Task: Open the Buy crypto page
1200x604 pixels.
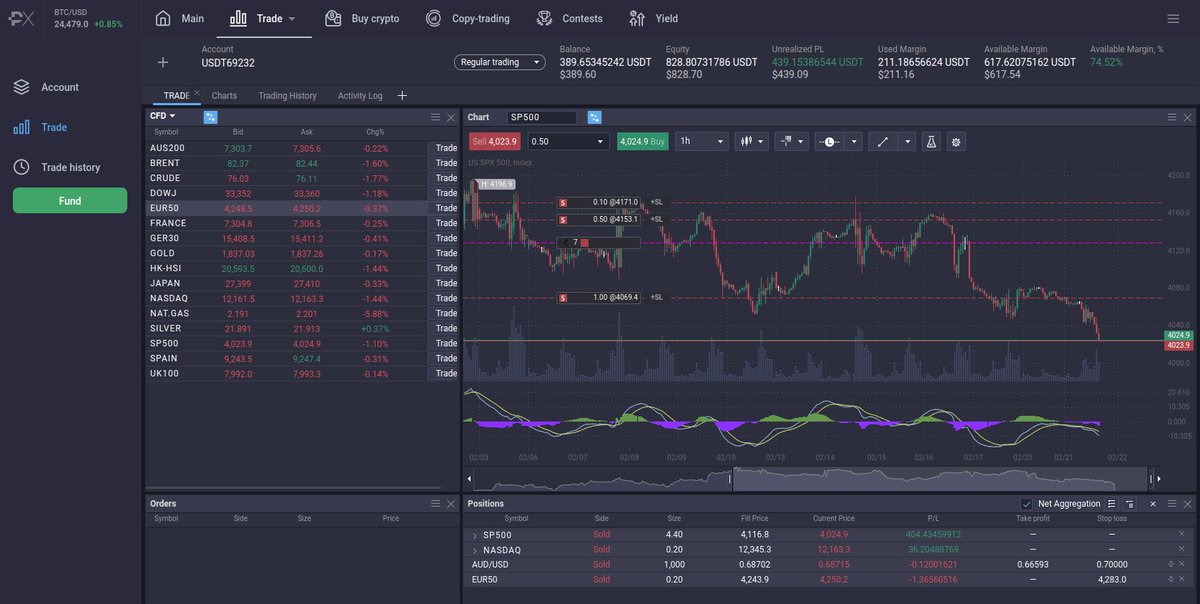Action: (x=362, y=18)
